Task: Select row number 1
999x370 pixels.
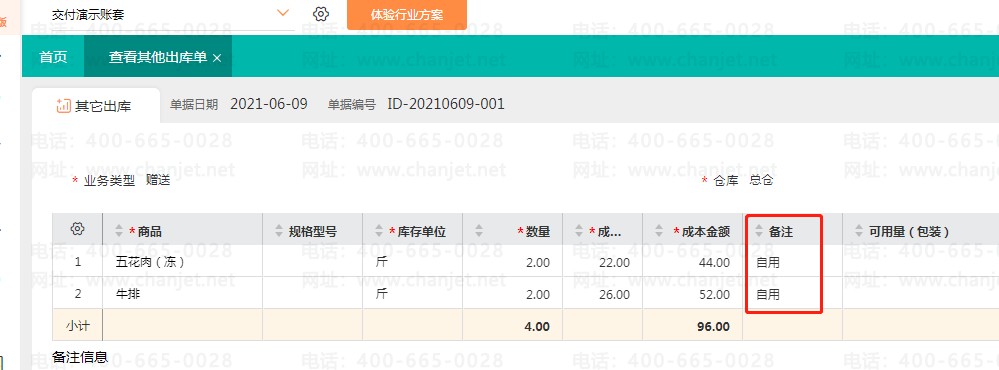Action: 78,262
